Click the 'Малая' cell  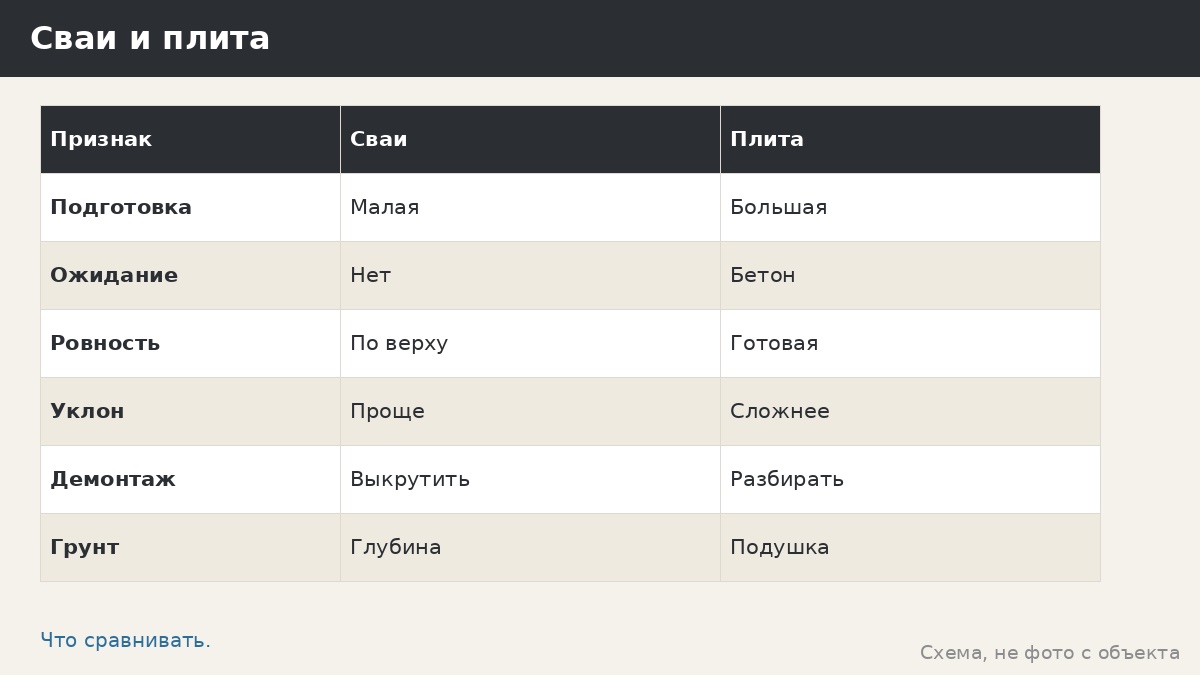[x=530, y=207]
